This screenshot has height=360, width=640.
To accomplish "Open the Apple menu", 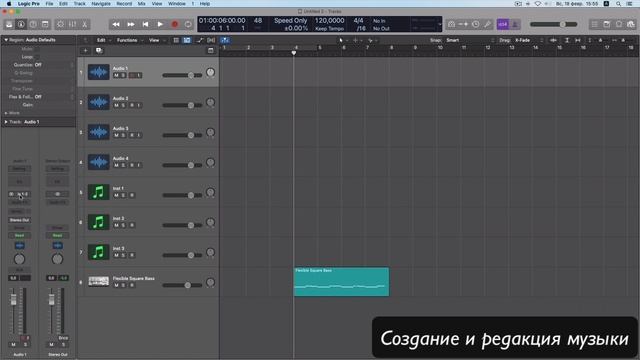I will [9, 4].
